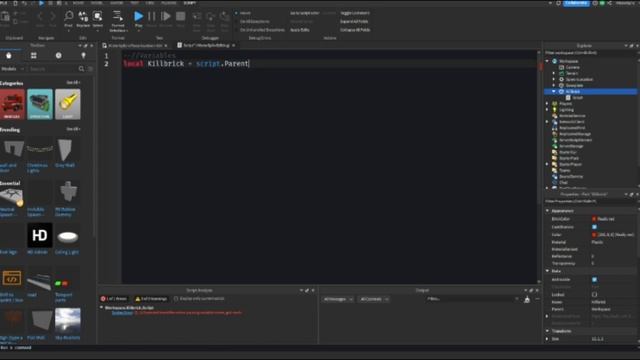Image resolution: width=640 pixels, height=360 pixels.
Task: Expand the StarterPlayer node in Explorer
Action: (x=547, y=164)
